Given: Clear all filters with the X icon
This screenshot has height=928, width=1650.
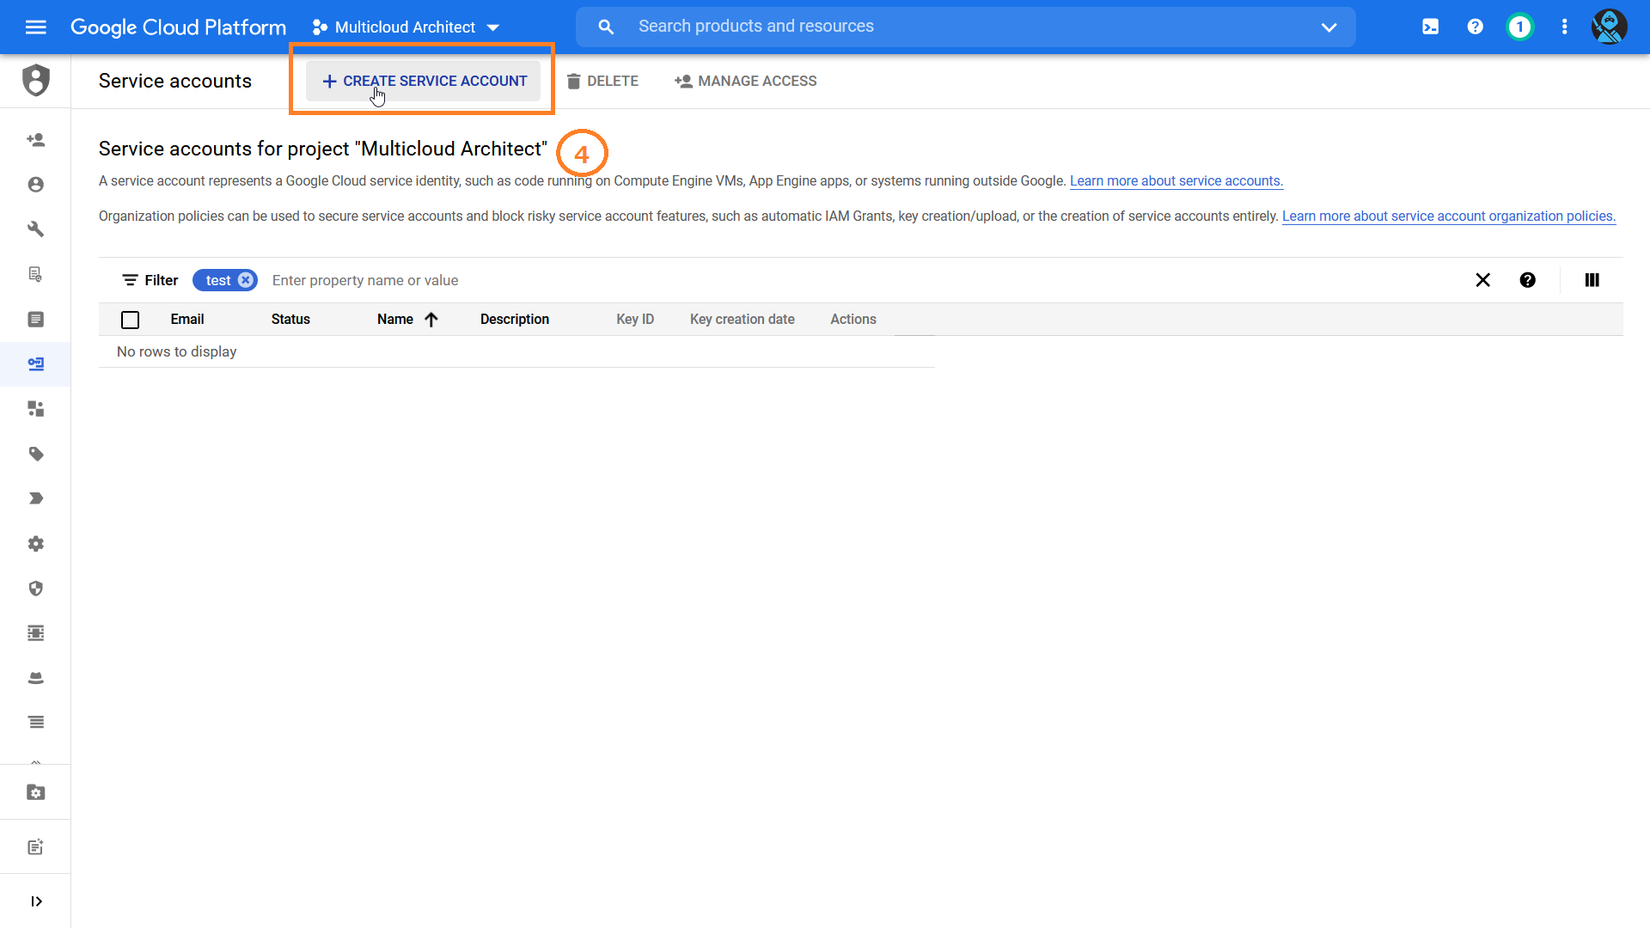Looking at the screenshot, I should 1483,280.
